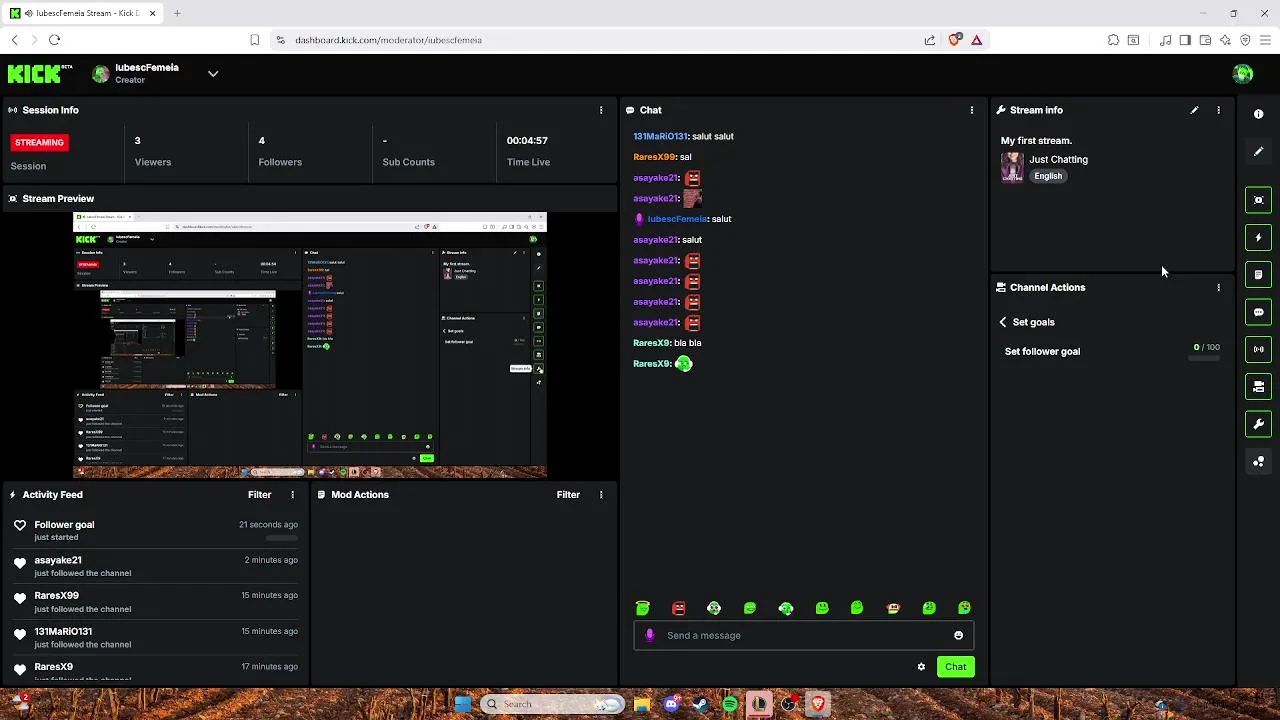Click the Set follower goal option
Image resolution: width=1280 pixels, height=720 pixels.
point(1042,352)
